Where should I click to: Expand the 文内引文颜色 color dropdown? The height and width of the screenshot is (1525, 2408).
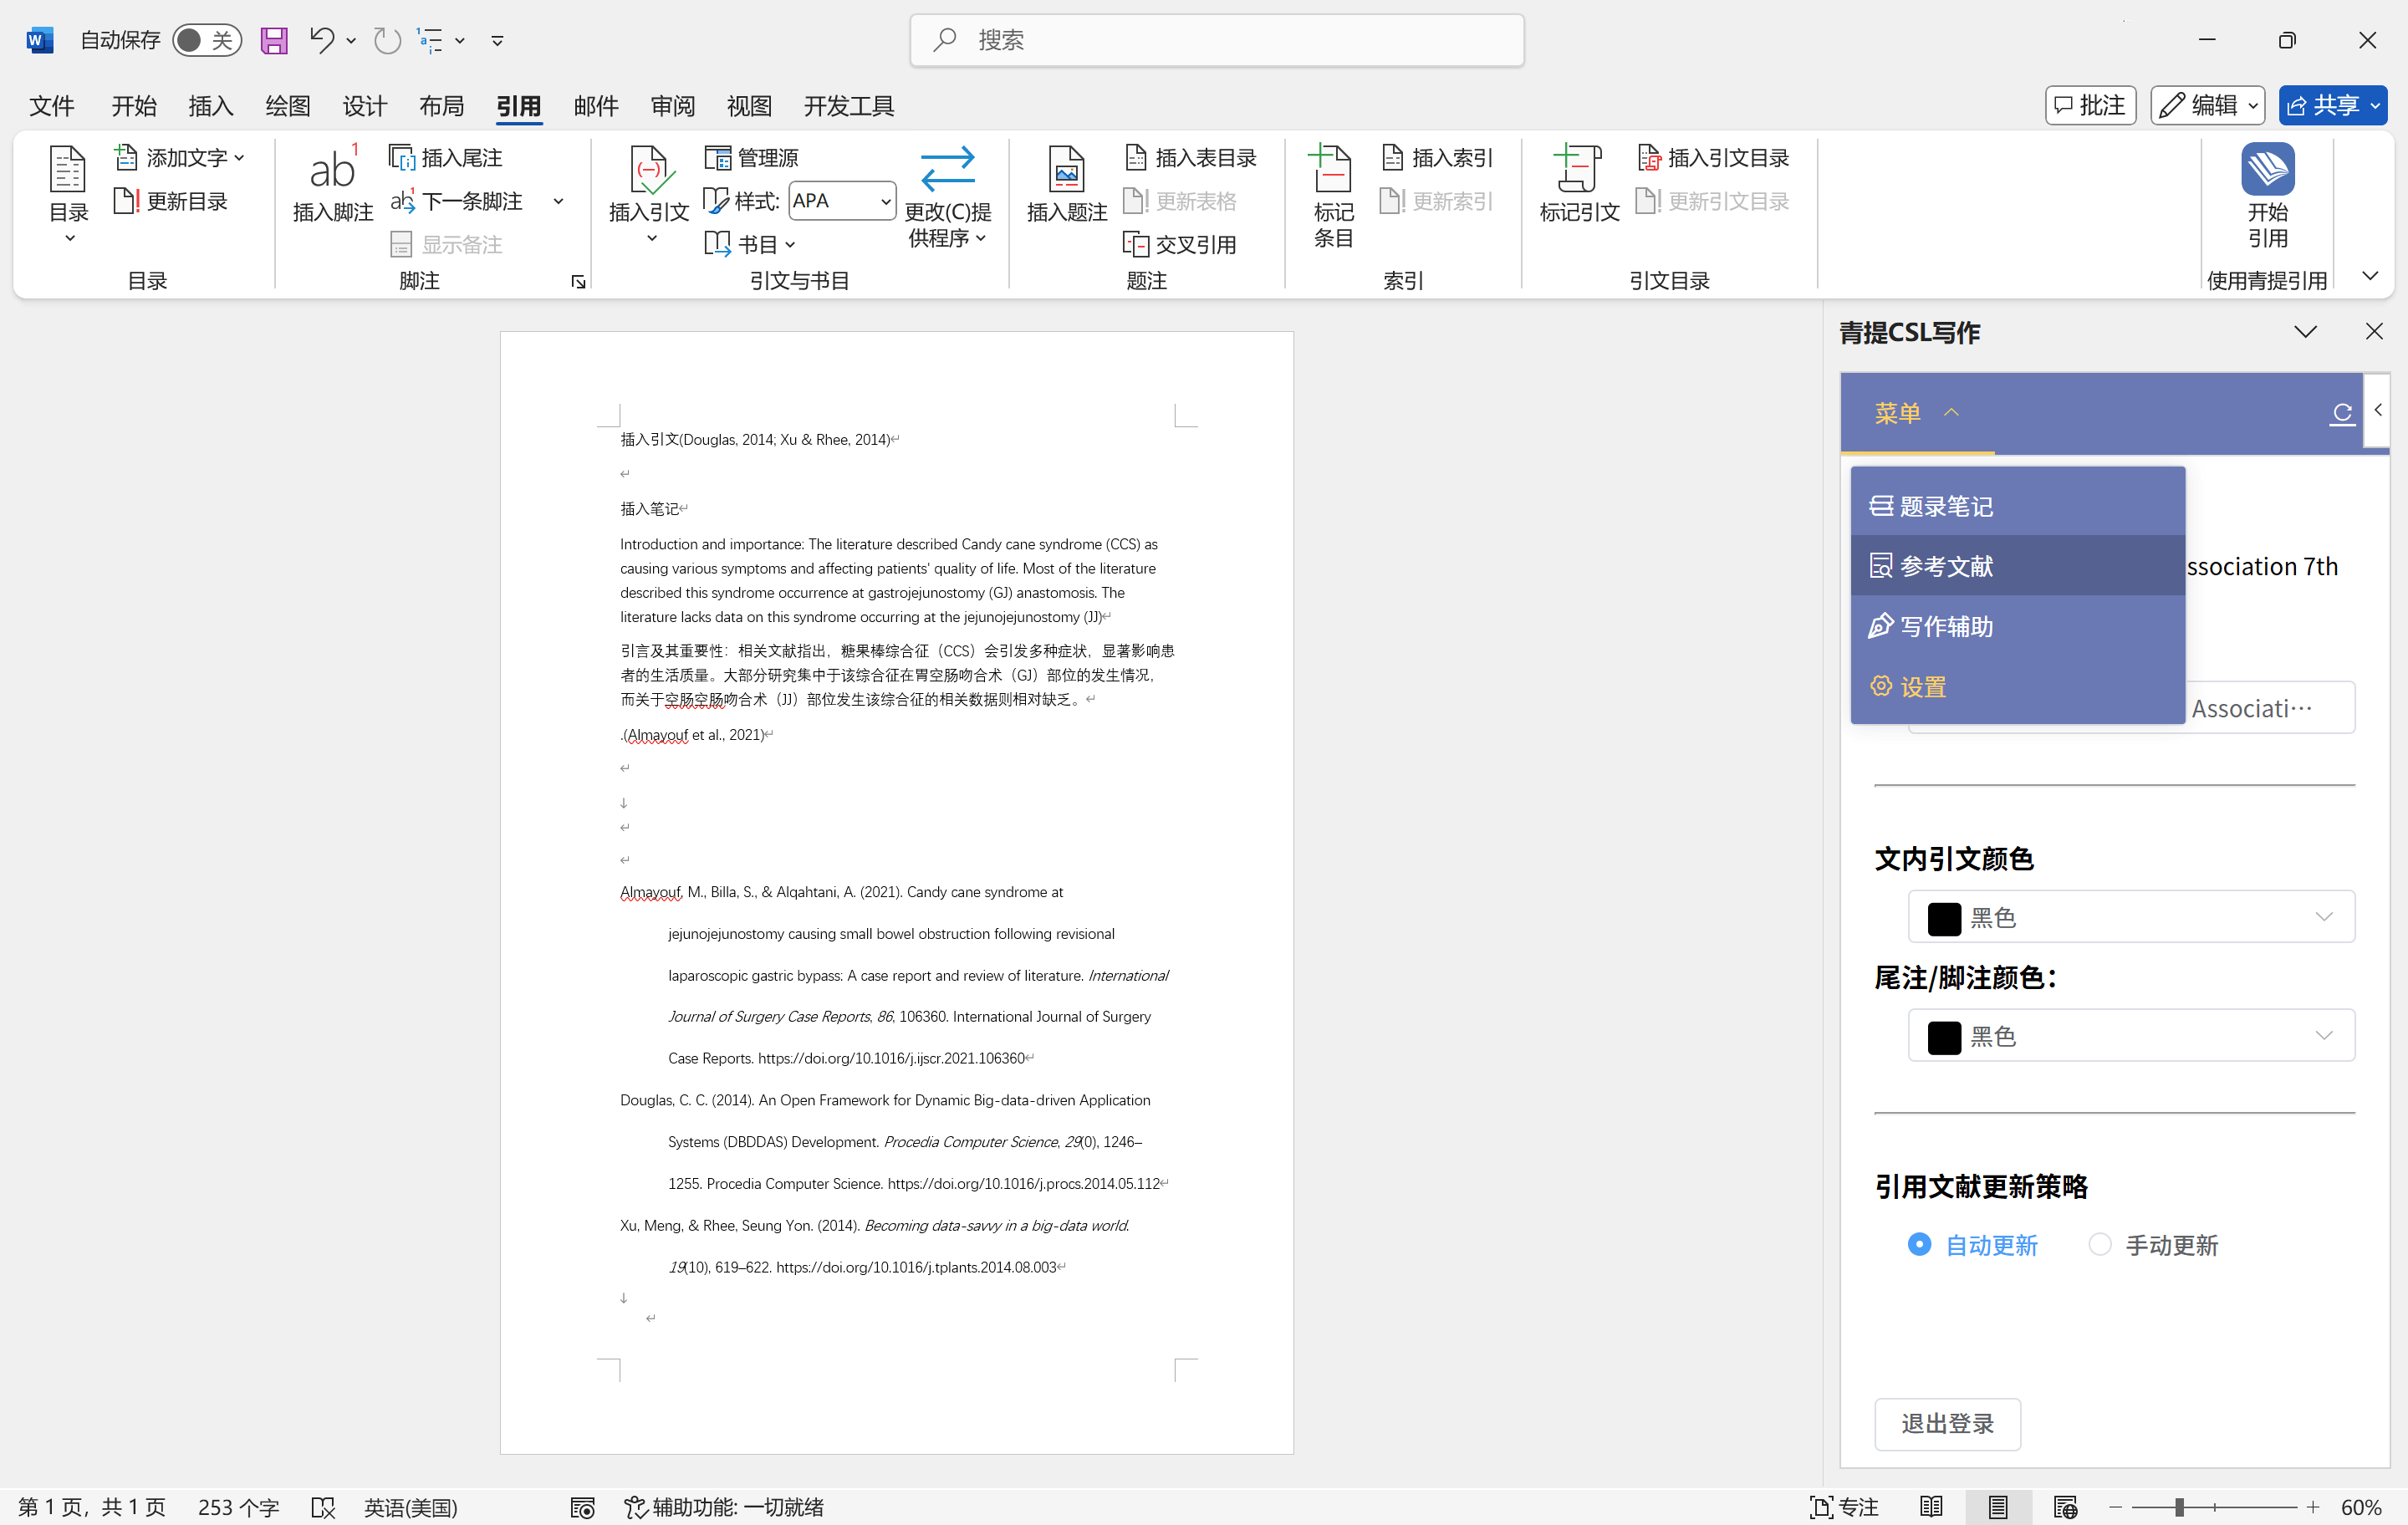(x=2130, y=917)
